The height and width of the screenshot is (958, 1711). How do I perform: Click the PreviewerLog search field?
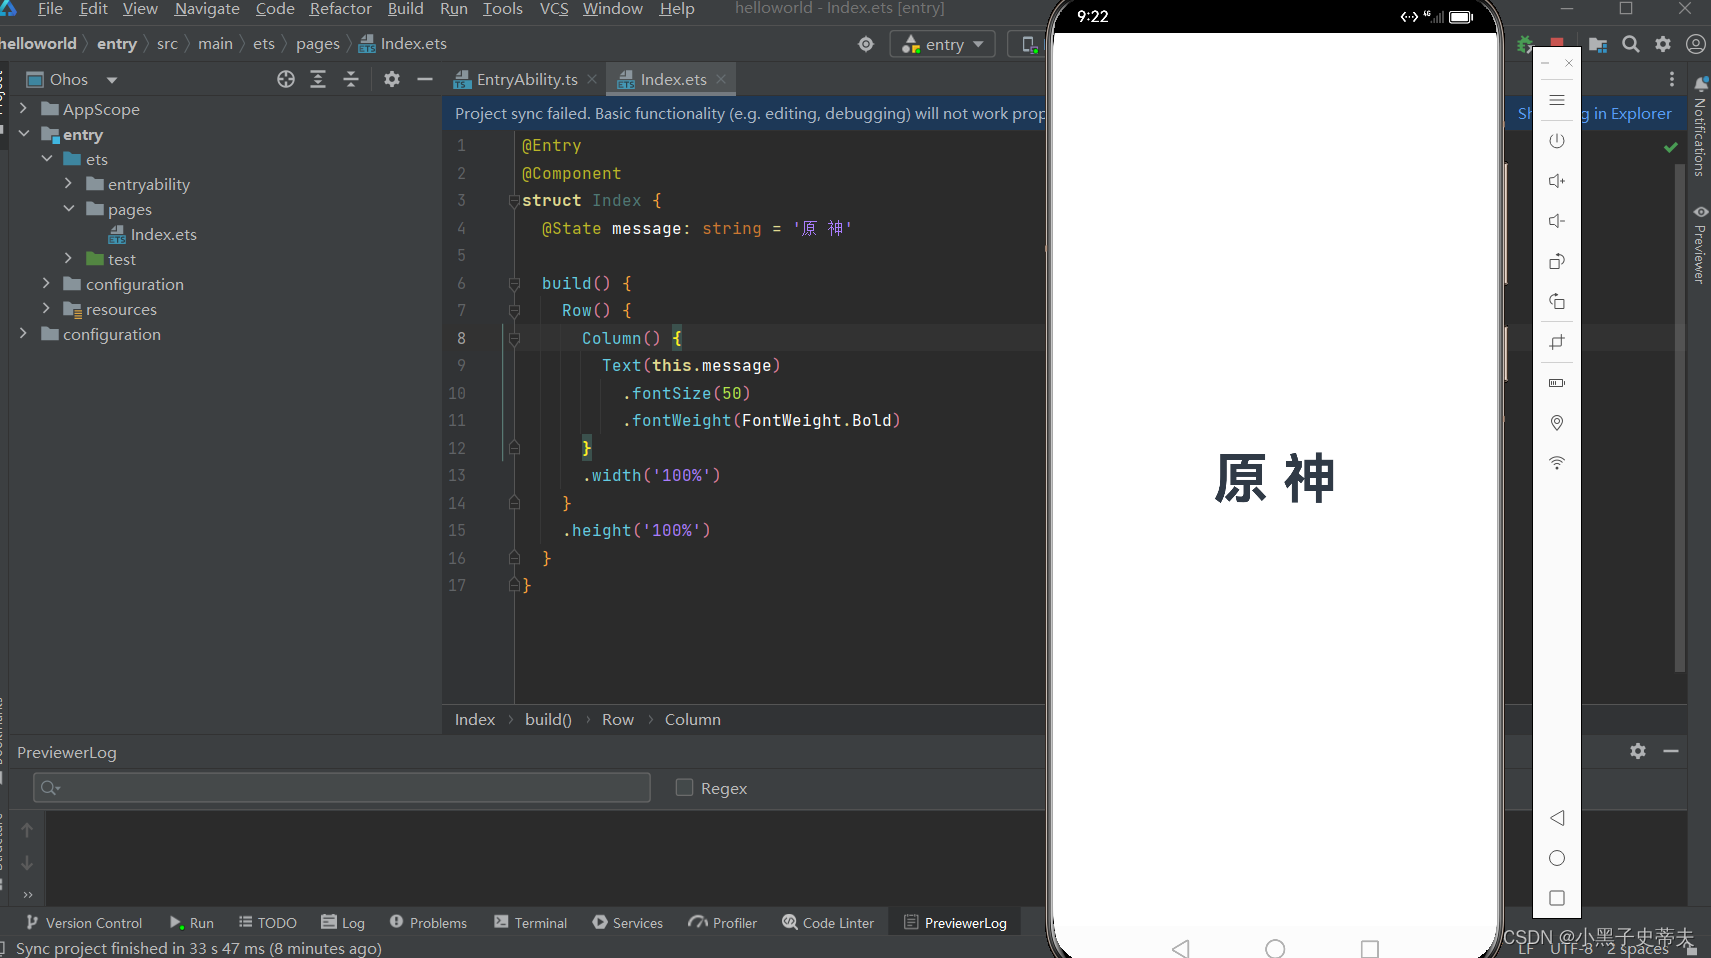342,787
